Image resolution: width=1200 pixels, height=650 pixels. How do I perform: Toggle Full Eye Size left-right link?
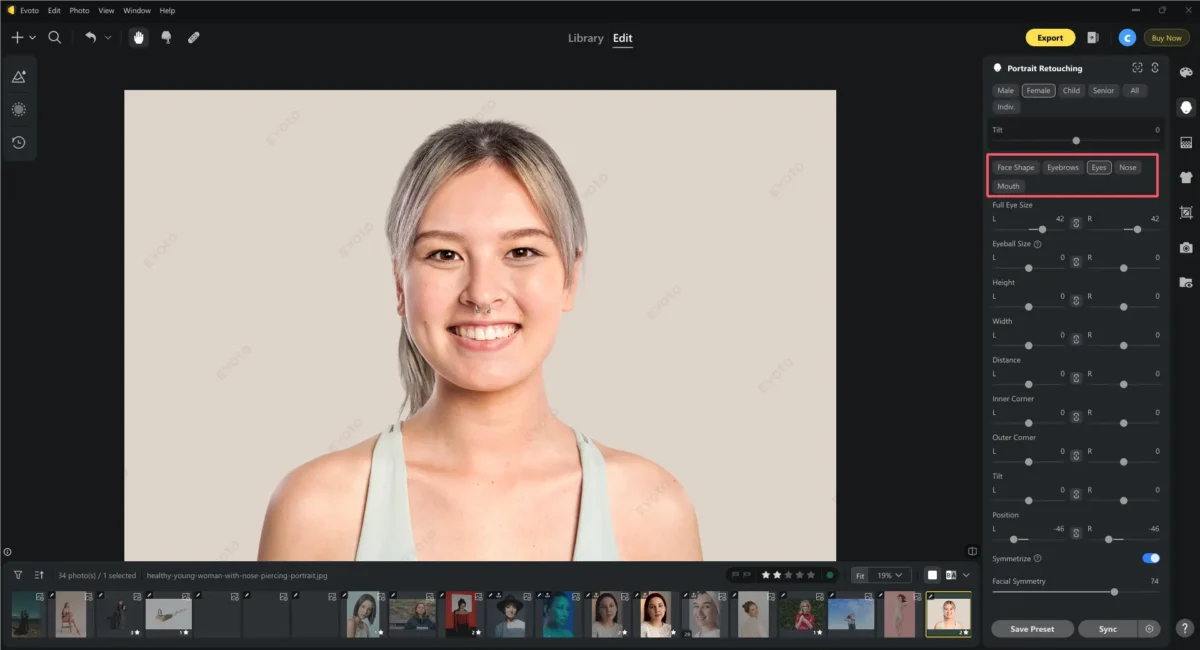click(1076, 223)
